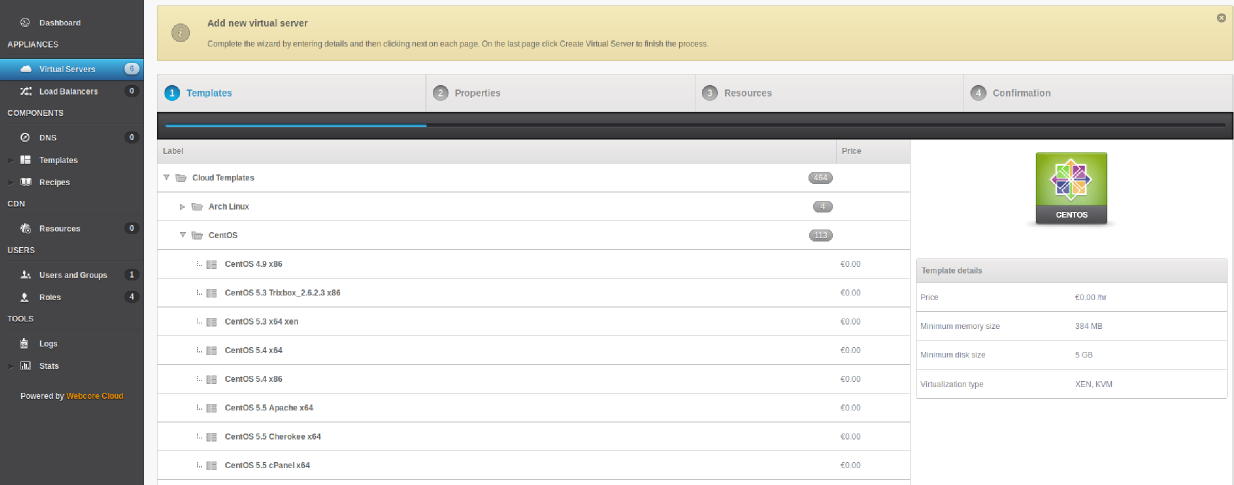The image size is (1234, 485).
Task: Click the Templates sidebar icon
Action: 25,160
